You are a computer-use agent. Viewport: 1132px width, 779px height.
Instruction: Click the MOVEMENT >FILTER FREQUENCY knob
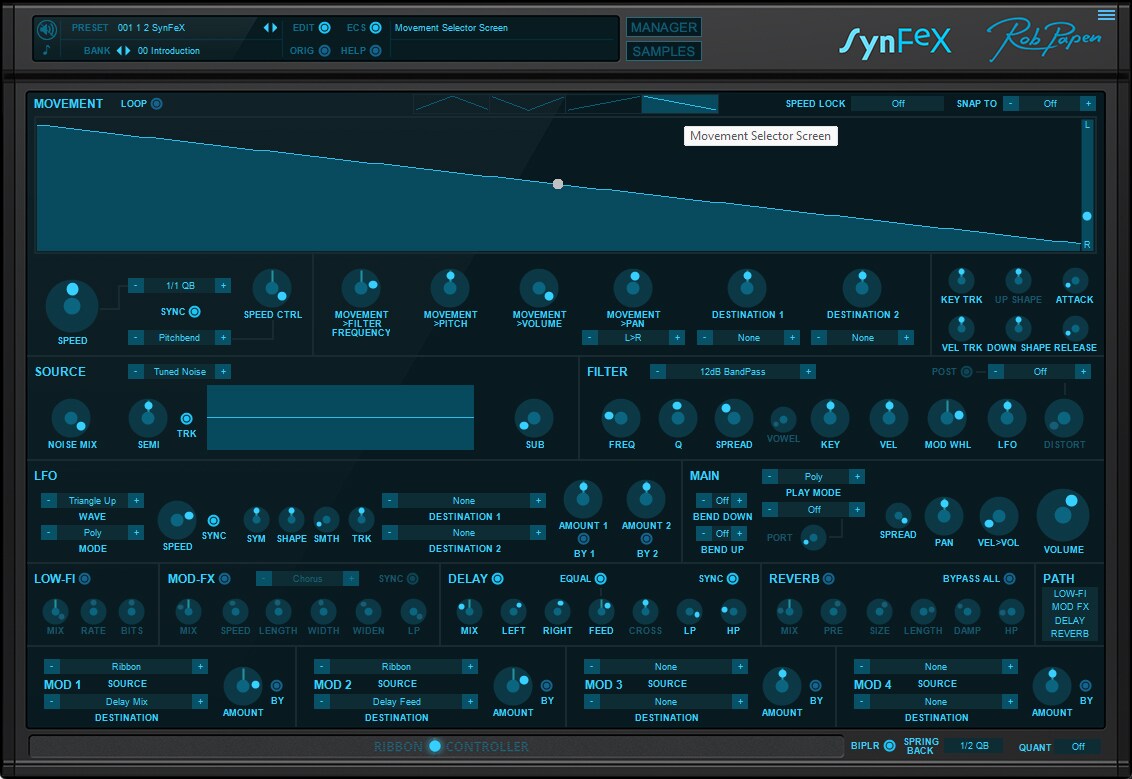pyautogui.click(x=361, y=289)
